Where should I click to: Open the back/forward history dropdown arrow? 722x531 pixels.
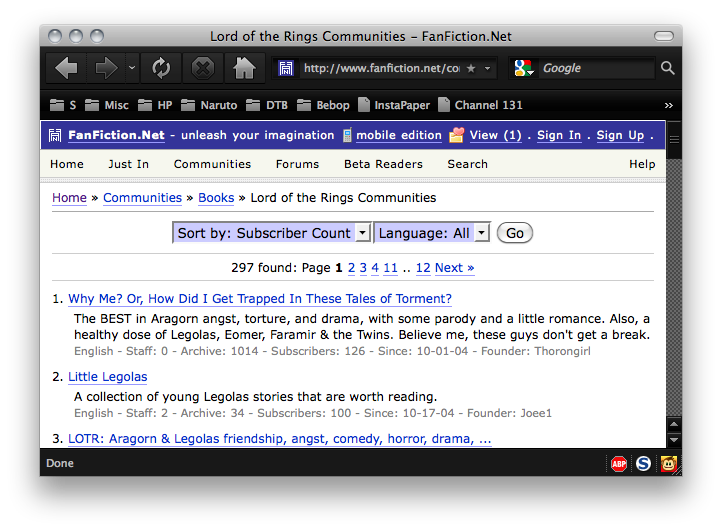click(x=132, y=68)
